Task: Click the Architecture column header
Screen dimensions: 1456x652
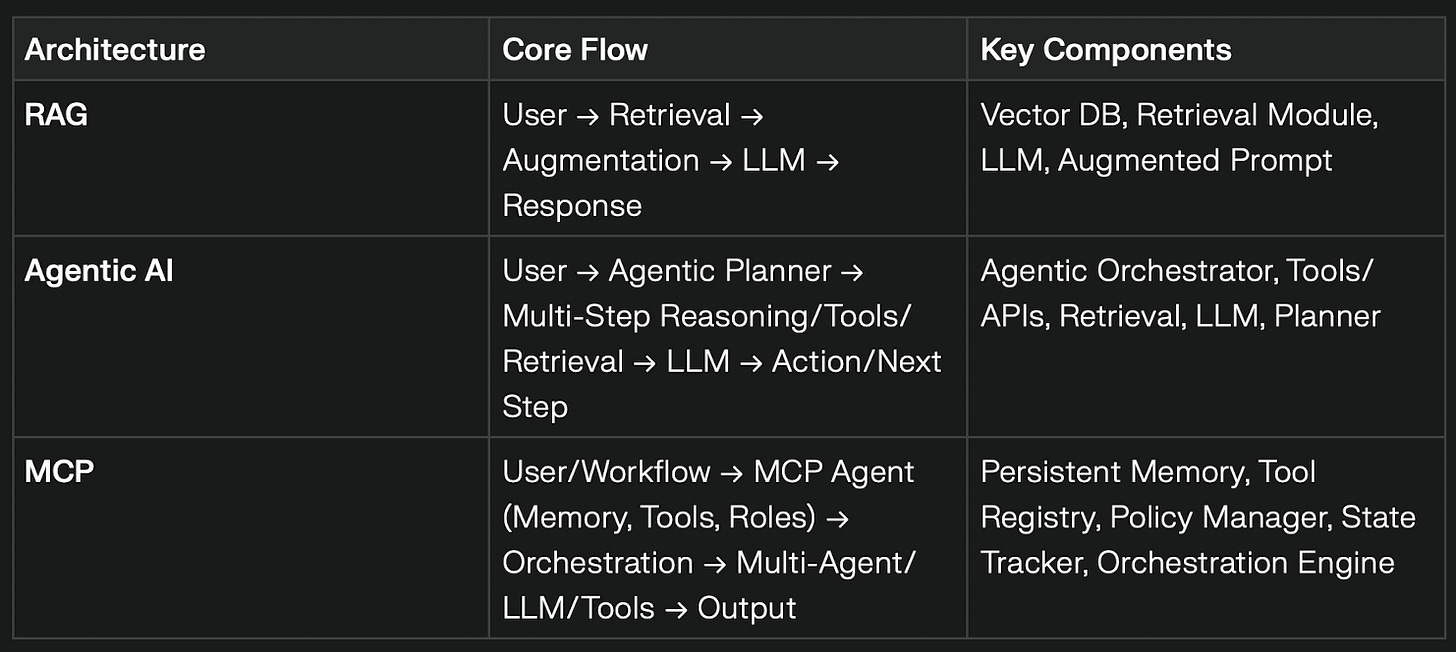Action: pyautogui.click(x=115, y=50)
